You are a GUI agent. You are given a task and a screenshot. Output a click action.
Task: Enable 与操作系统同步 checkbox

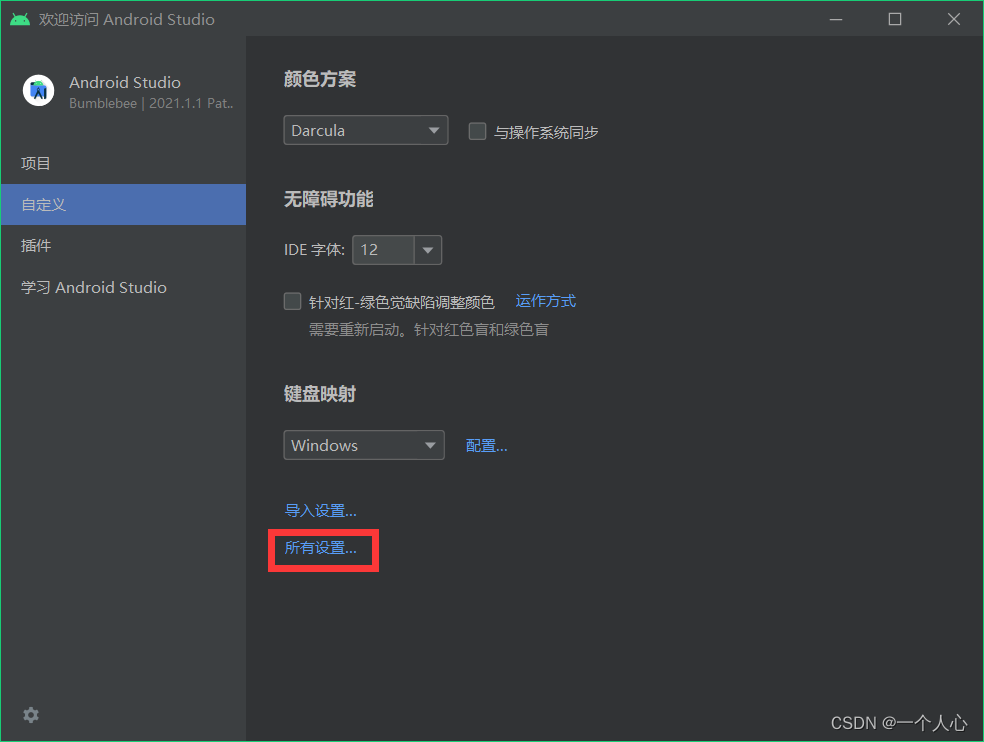coord(477,131)
